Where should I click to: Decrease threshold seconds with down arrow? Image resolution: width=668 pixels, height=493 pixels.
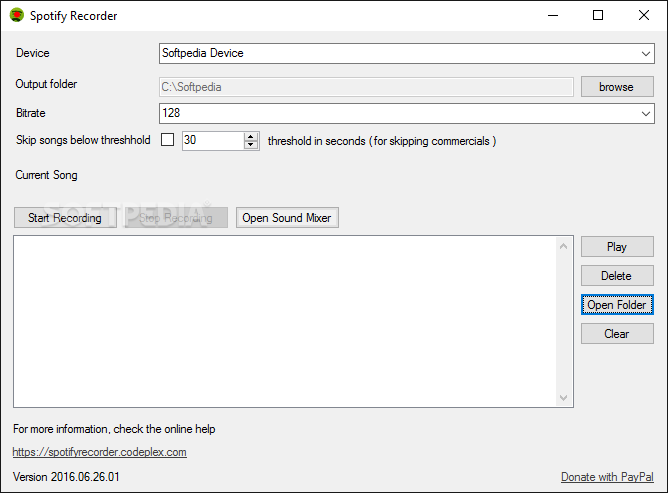pyautogui.click(x=251, y=145)
